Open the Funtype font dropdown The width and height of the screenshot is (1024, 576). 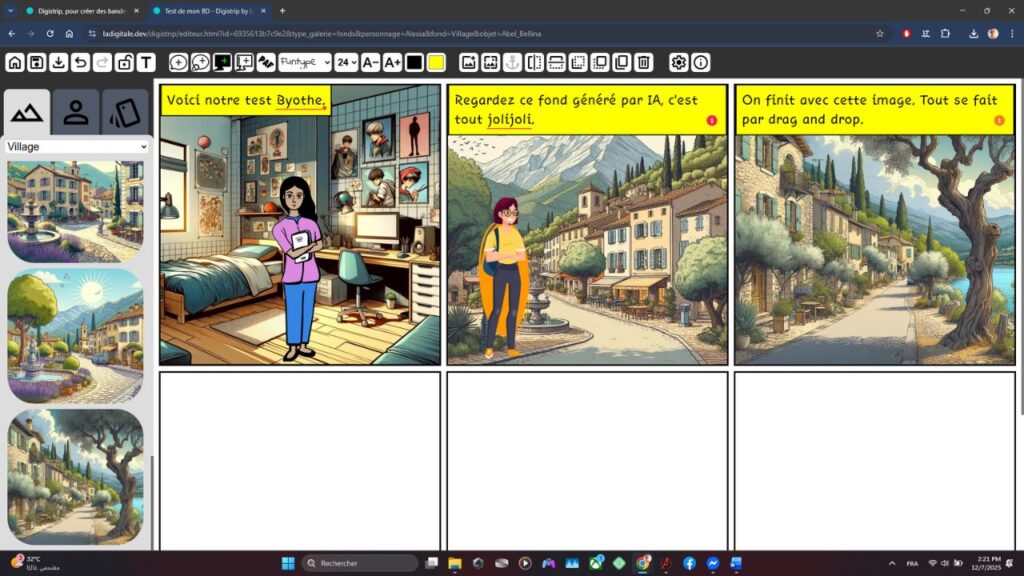tap(305, 62)
